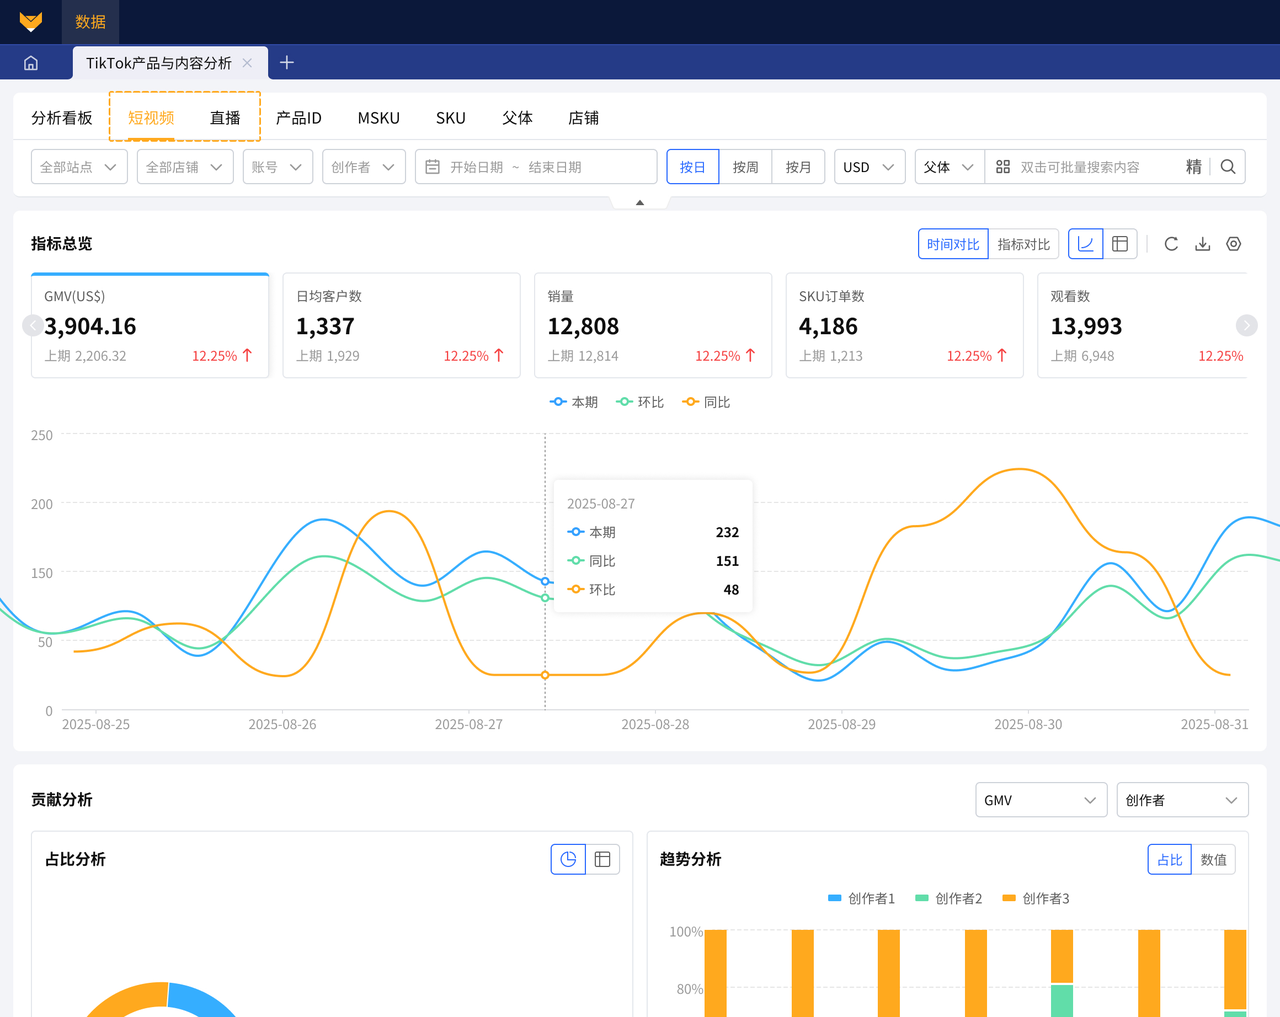Viewport: 1280px width, 1017px height.
Task: Switch 指标总览 to line chart view
Action: 1086,244
